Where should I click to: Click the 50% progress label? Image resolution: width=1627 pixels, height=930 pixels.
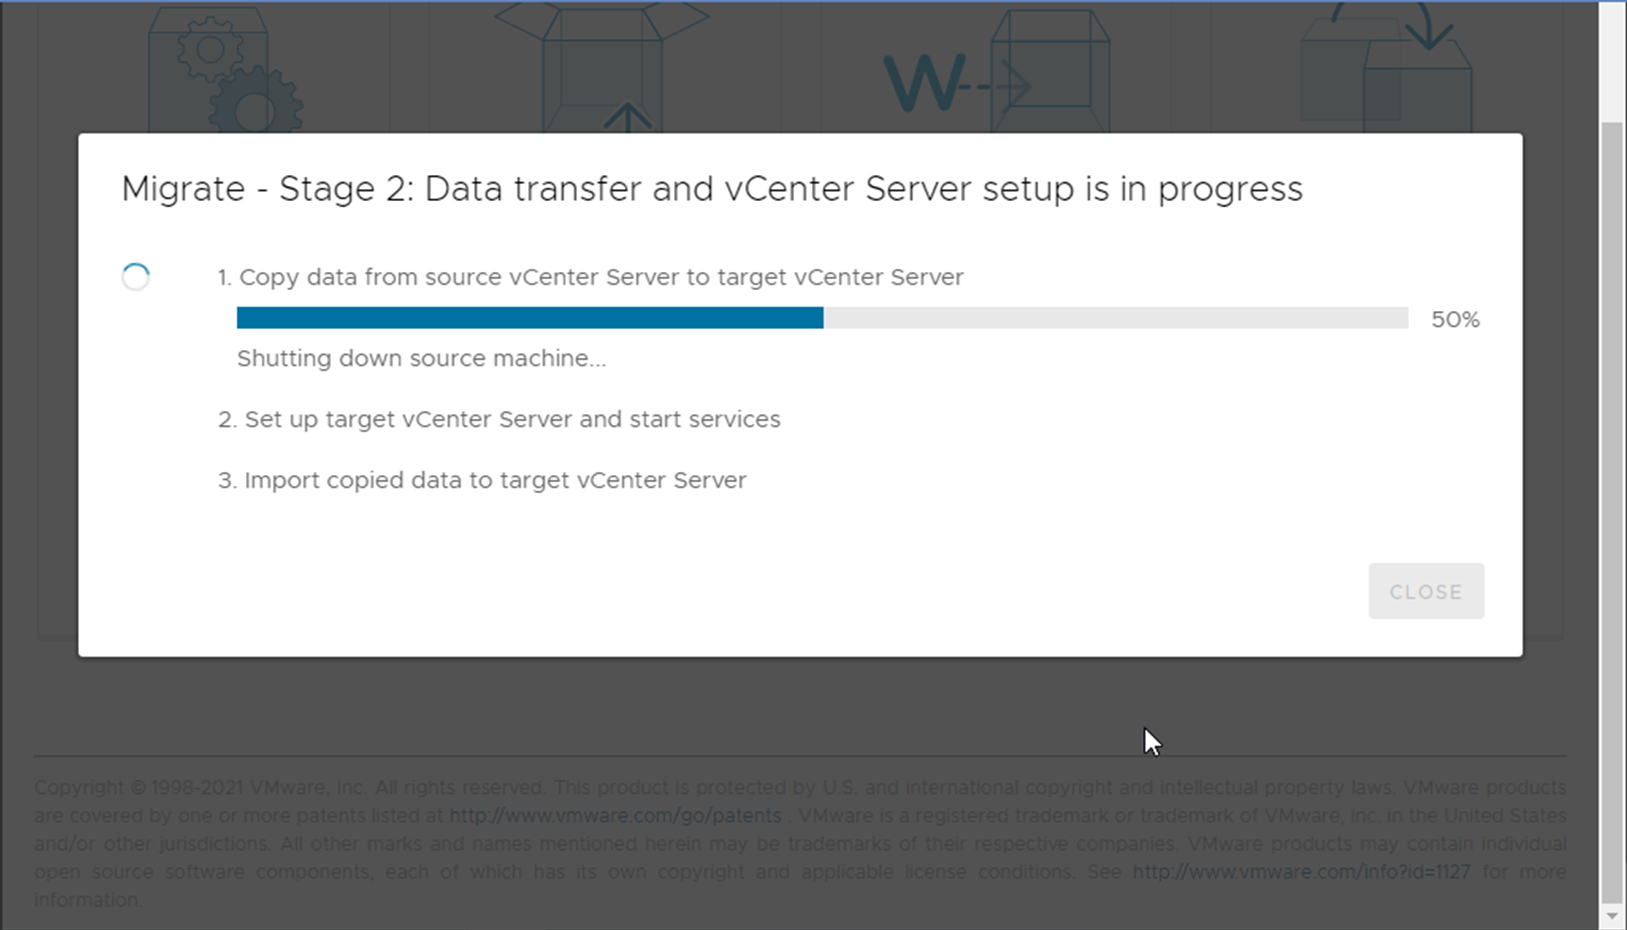[1455, 319]
